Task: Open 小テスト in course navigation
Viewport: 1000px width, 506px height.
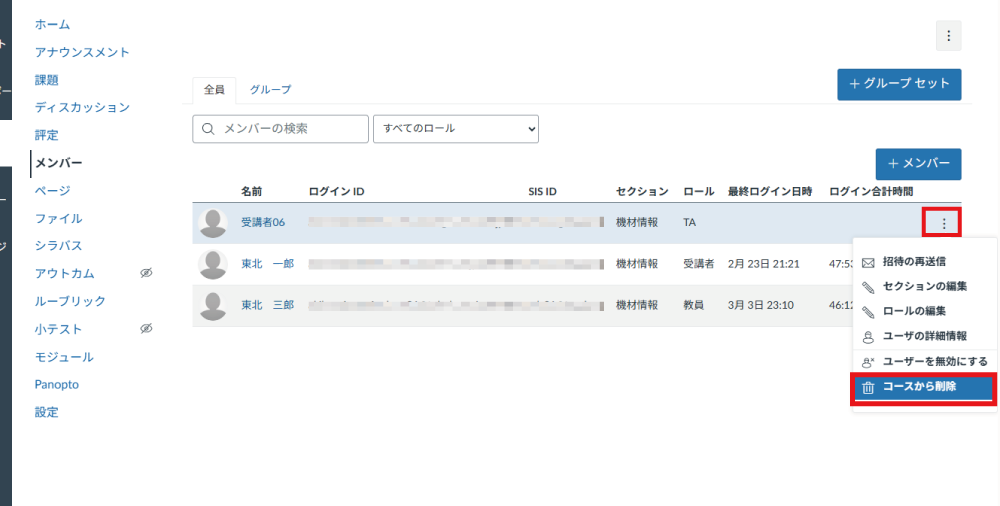Action: point(58,329)
